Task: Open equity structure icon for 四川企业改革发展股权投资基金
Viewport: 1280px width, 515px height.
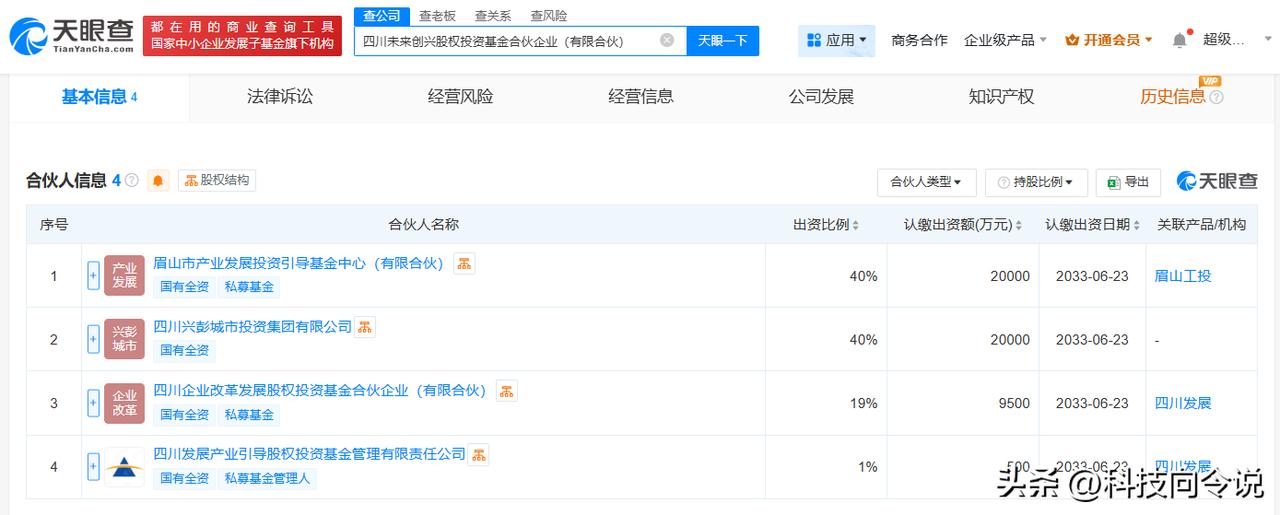Action: click(507, 390)
